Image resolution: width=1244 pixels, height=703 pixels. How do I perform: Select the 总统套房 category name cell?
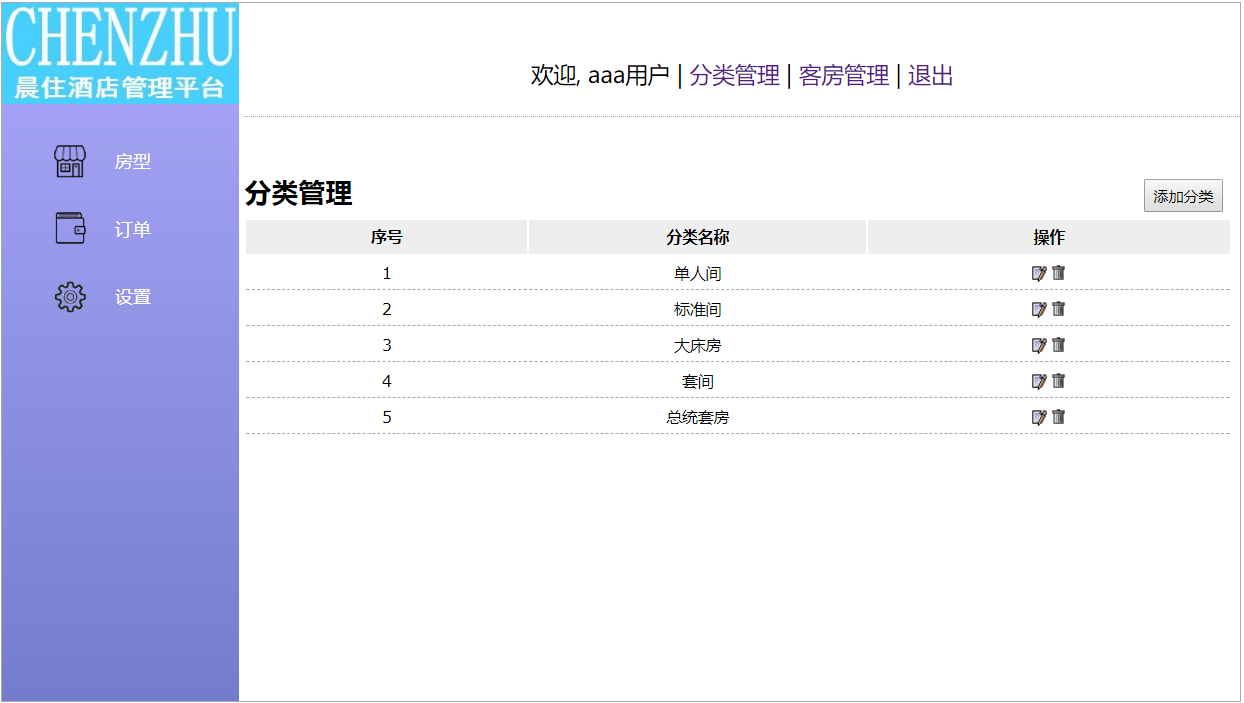[698, 417]
